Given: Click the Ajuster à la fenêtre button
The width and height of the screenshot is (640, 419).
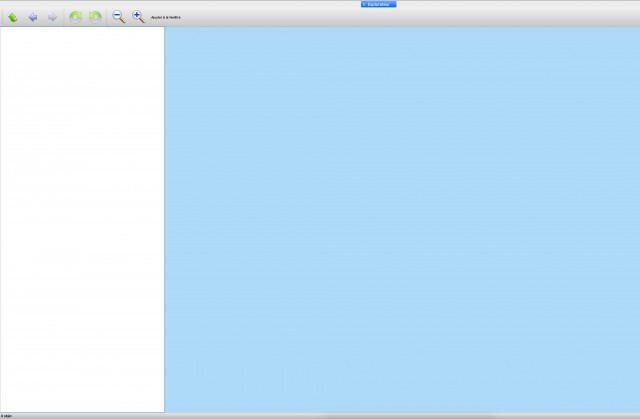Looking at the screenshot, I should point(166,18).
